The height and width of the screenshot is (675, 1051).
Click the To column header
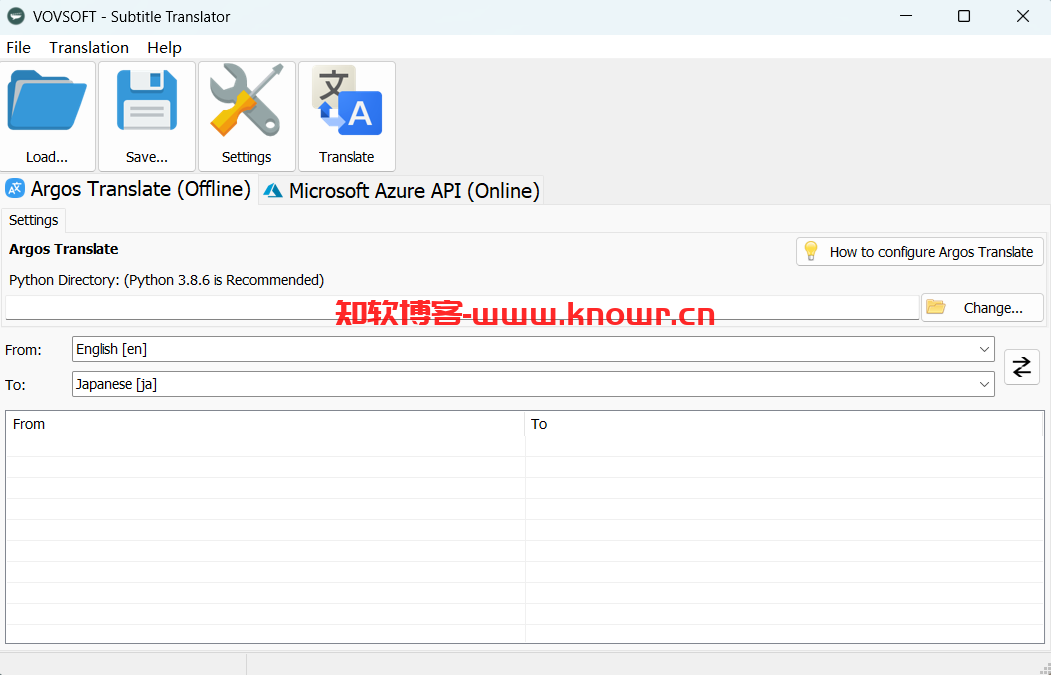pyautogui.click(x=784, y=424)
